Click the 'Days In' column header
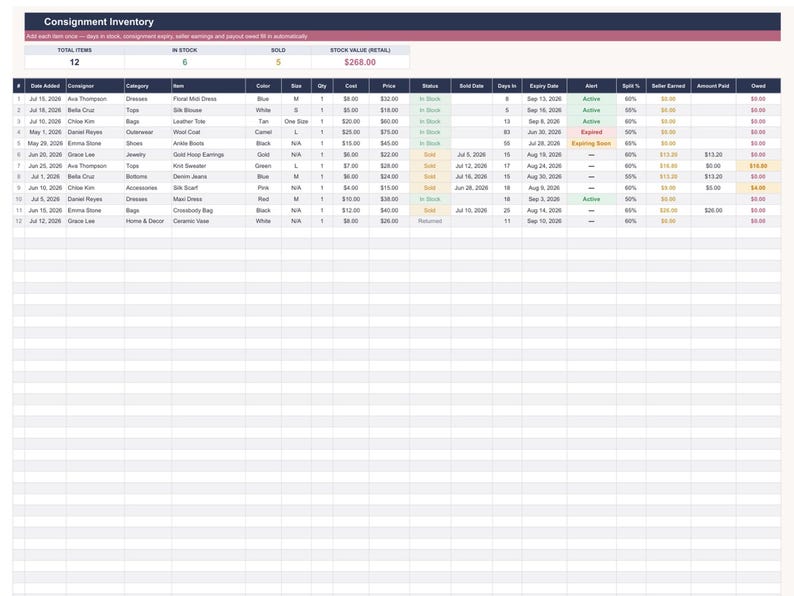Image resolution: width=794 pixels, height=596 pixels. click(507, 86)
